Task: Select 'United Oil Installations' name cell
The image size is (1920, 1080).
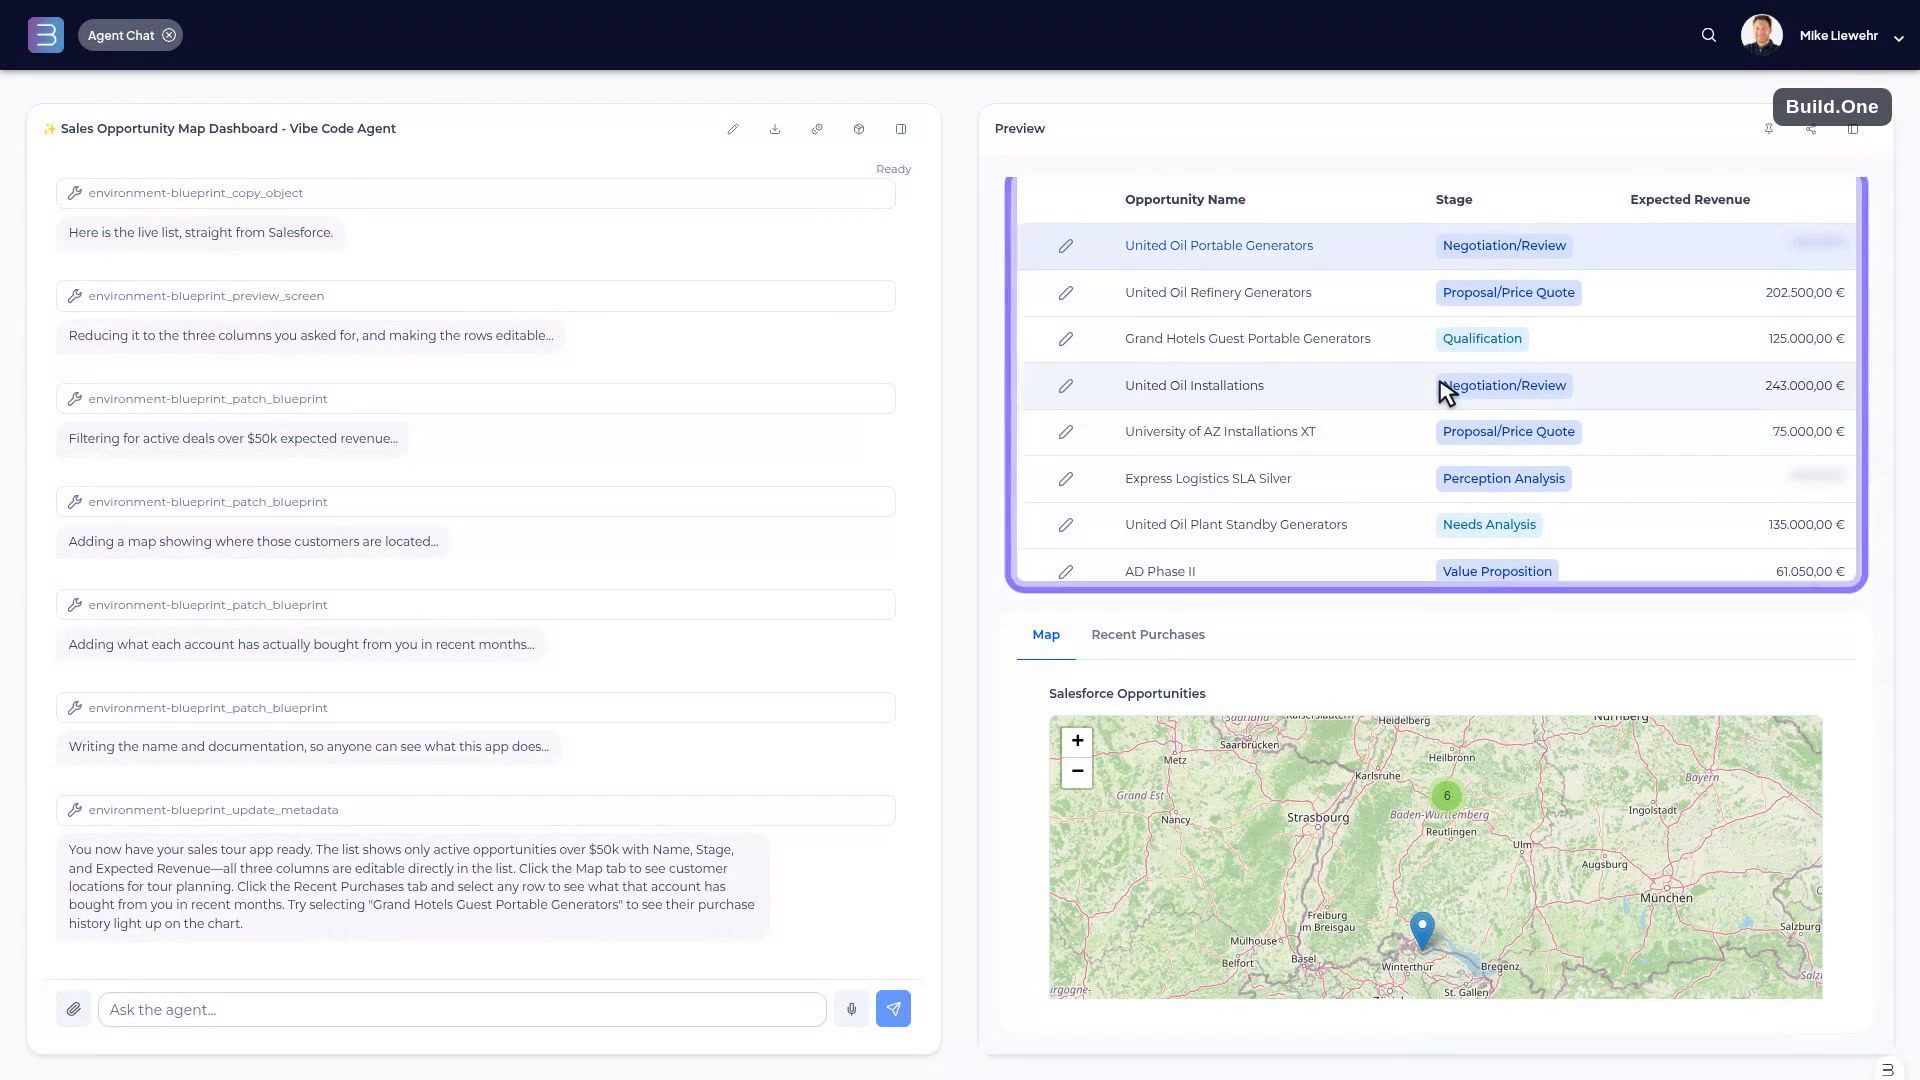Action: pyautogui.click(x=1194, y=386)
